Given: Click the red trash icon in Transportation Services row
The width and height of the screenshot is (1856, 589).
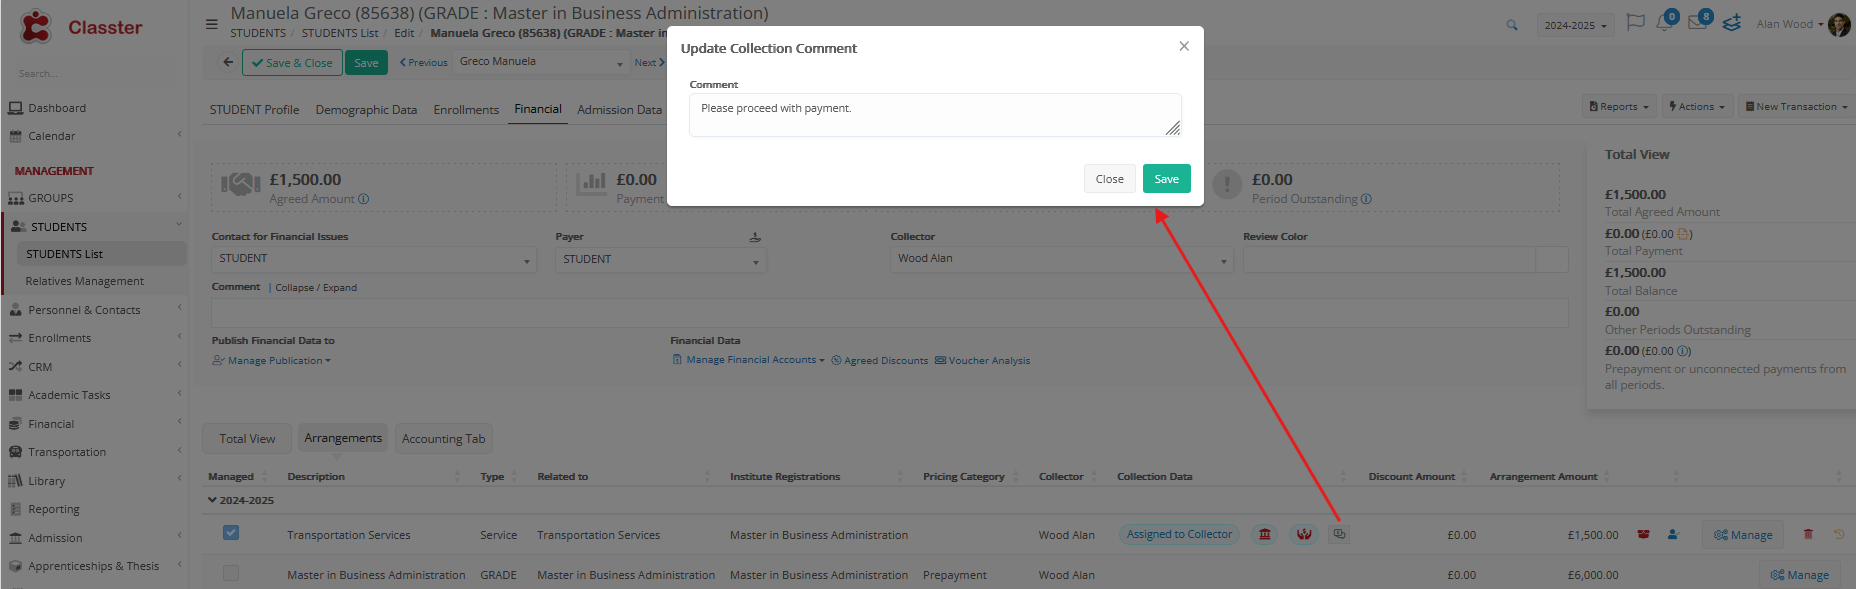Looking at the screenshot, I should 1808,534.
